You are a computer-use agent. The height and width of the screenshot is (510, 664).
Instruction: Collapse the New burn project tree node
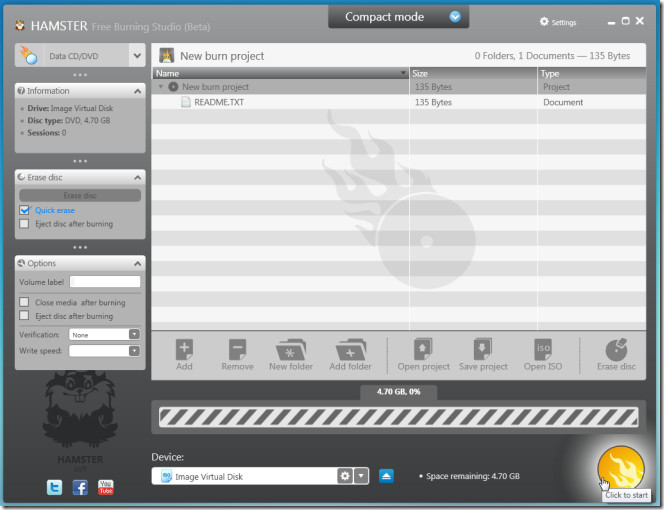click(161, 87)
